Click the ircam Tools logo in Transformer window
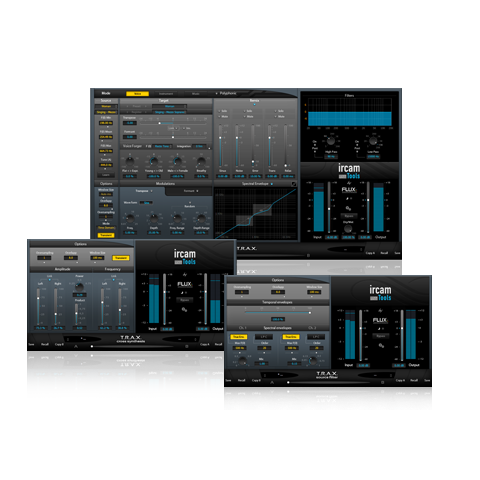480x480 pixels. (349, 171)
